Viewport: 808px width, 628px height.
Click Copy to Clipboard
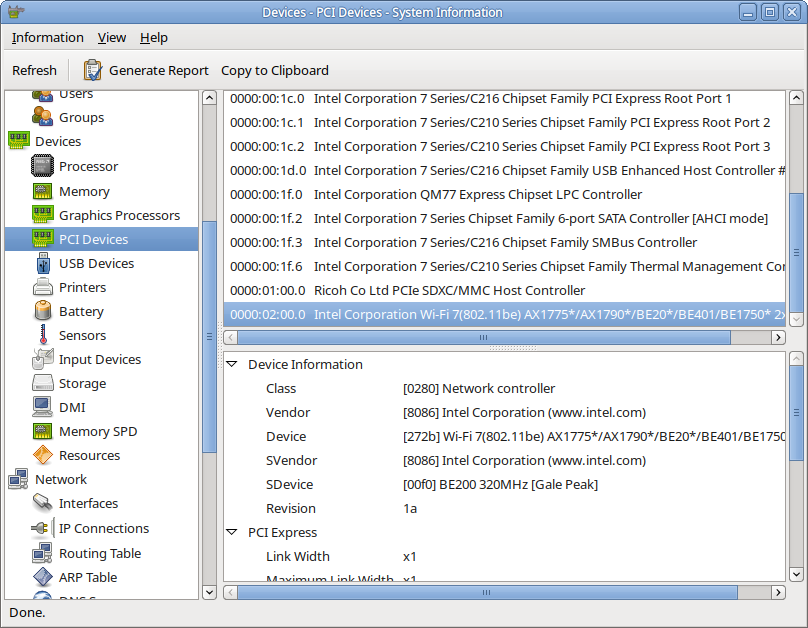tap(275, 71)
